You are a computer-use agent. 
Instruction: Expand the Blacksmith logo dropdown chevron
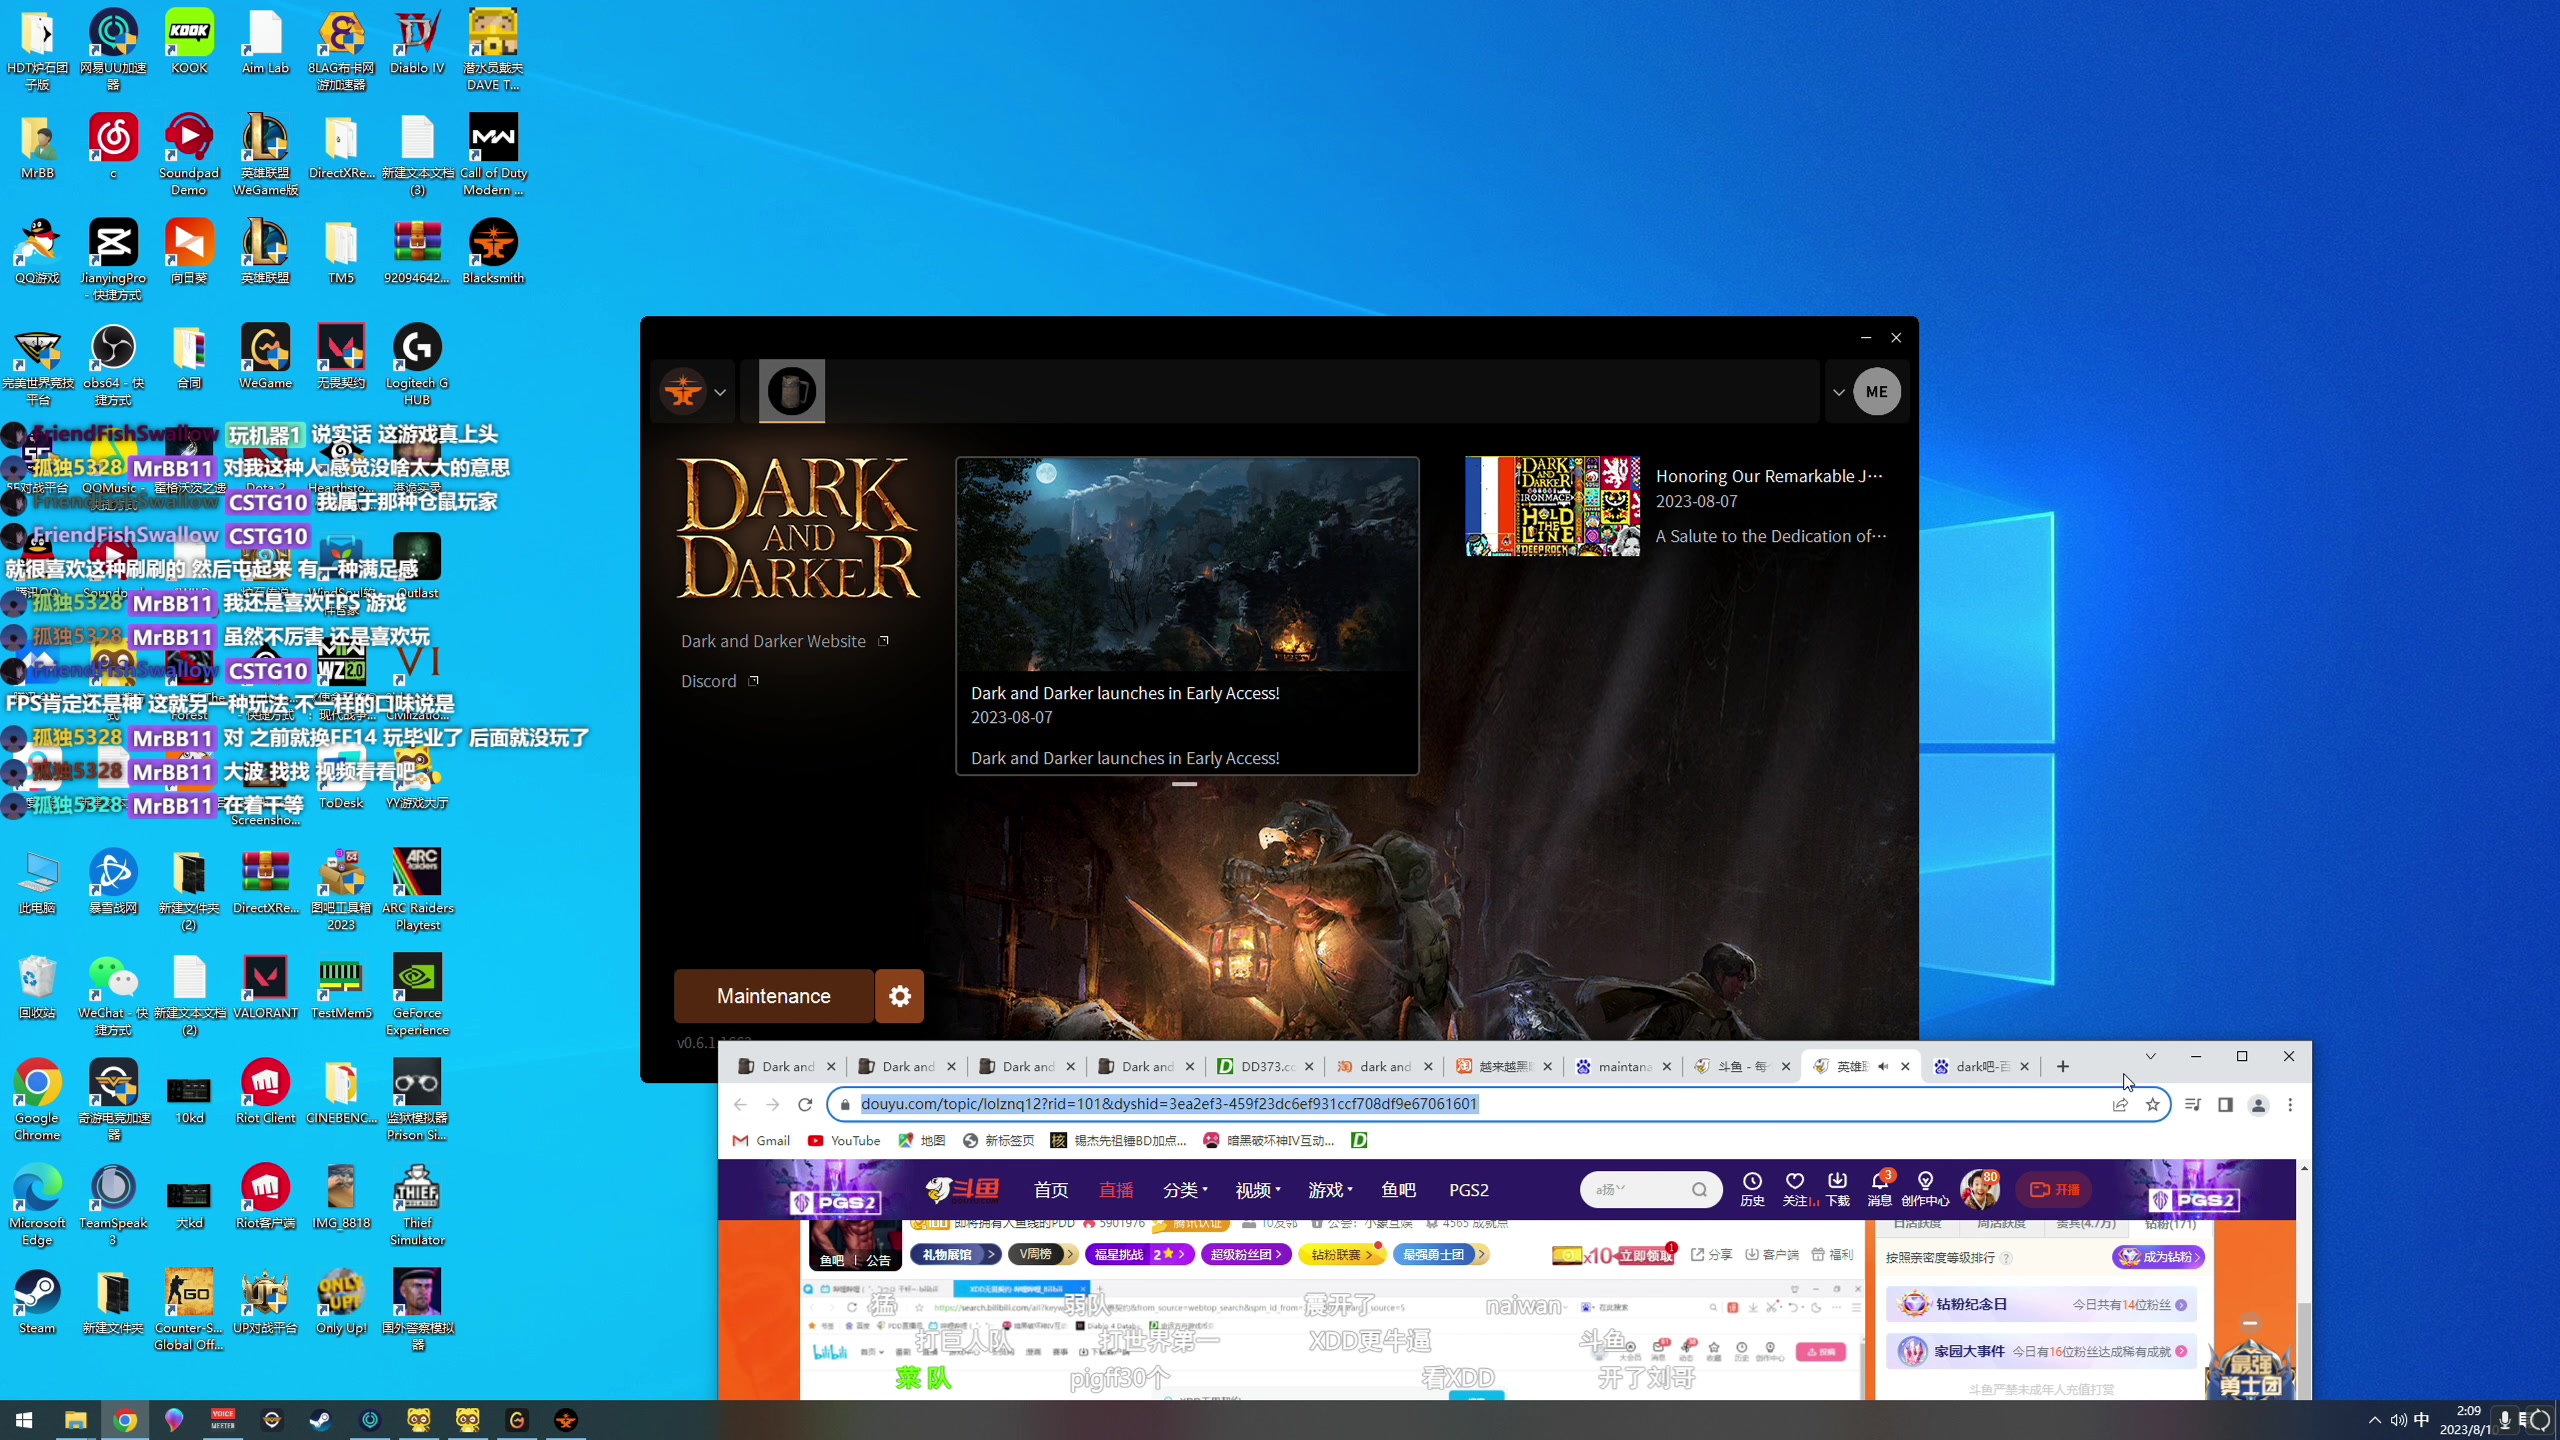[x=720, y=392]
